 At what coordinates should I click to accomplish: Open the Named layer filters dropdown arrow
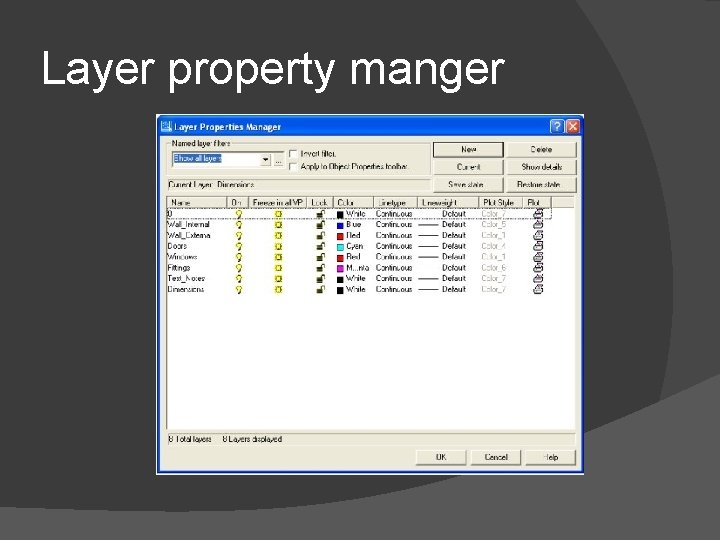[266, 159]
